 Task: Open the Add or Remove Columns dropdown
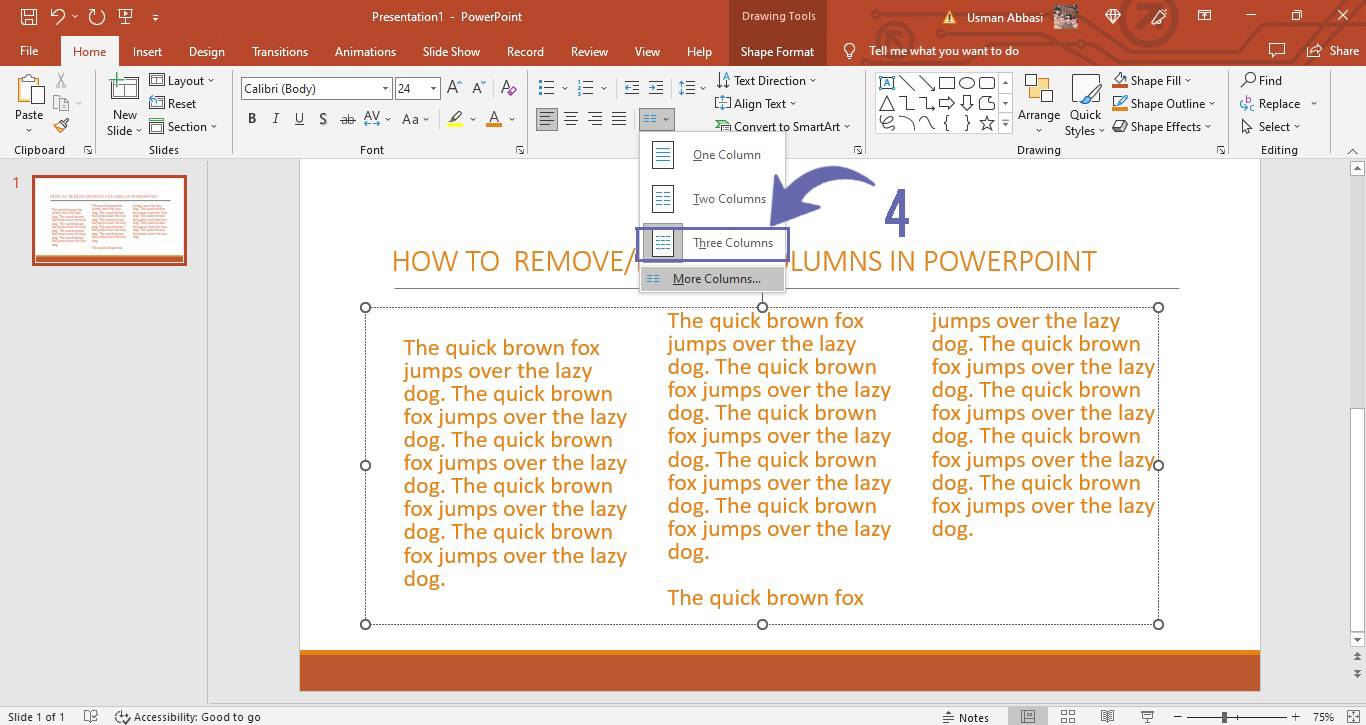[x=656, y=119]
